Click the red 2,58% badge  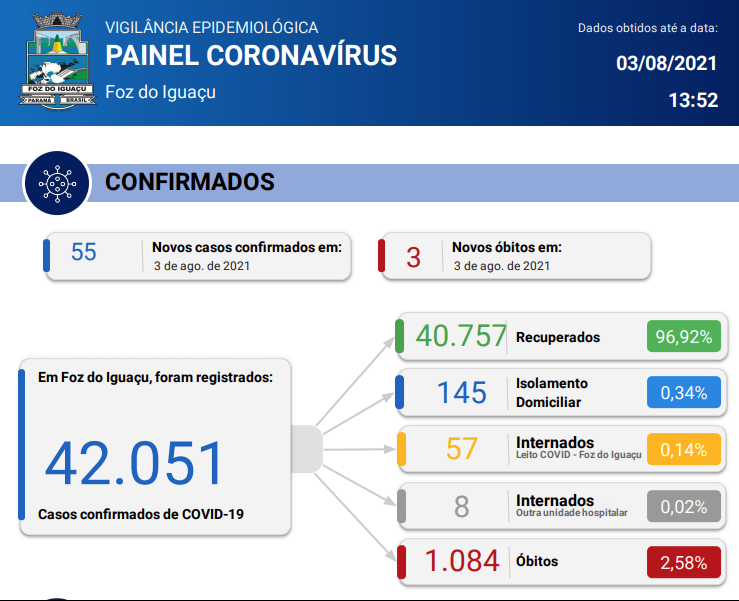(684, 562)
